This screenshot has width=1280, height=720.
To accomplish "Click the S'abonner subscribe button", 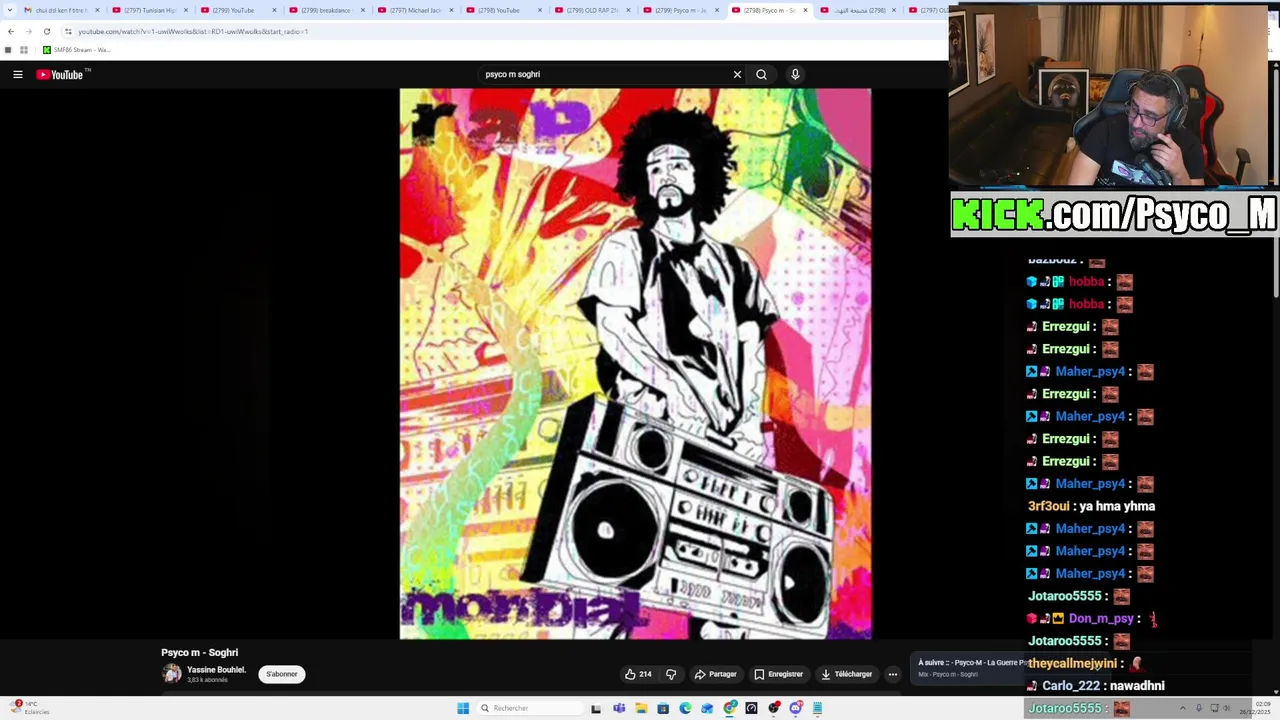I will (281, 674).
